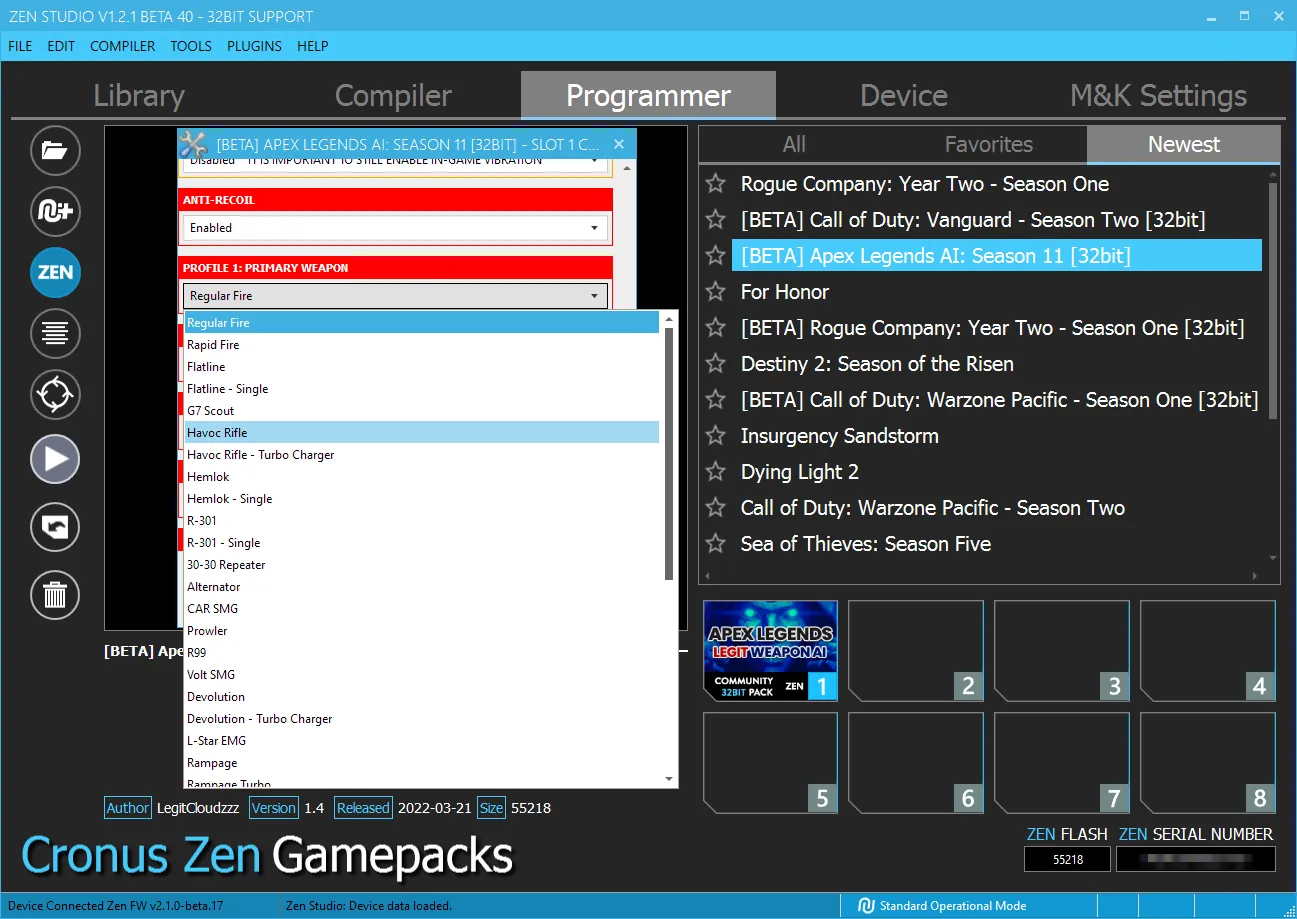Collapse the Profile 1 Primary Weapon dropdown
1297x919 pixels.
pos(396,296)
